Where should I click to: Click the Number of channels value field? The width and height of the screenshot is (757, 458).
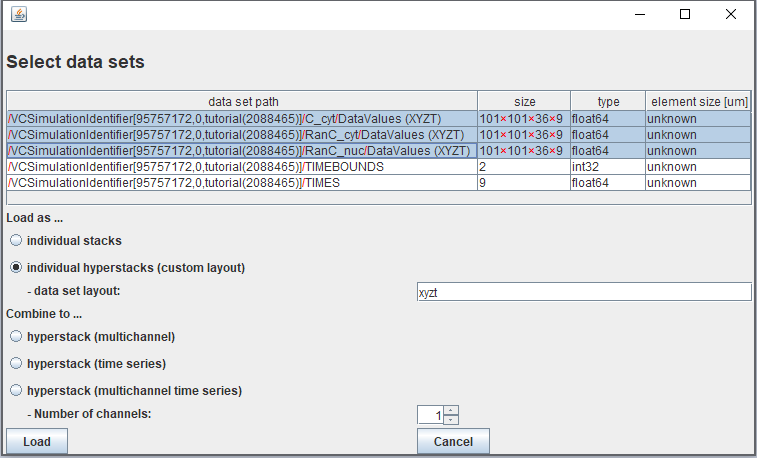click(431, 415)
